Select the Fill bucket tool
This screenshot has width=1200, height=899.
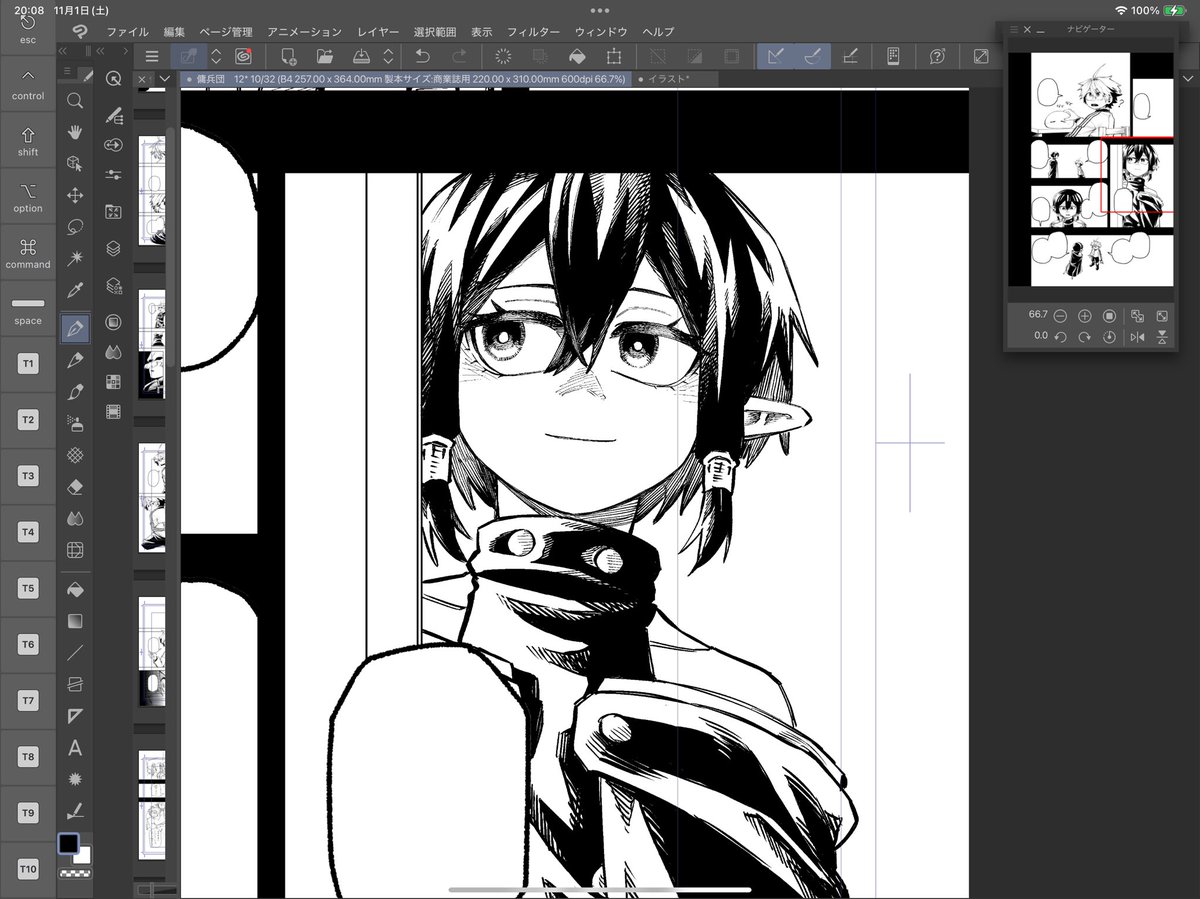[74, 590]
